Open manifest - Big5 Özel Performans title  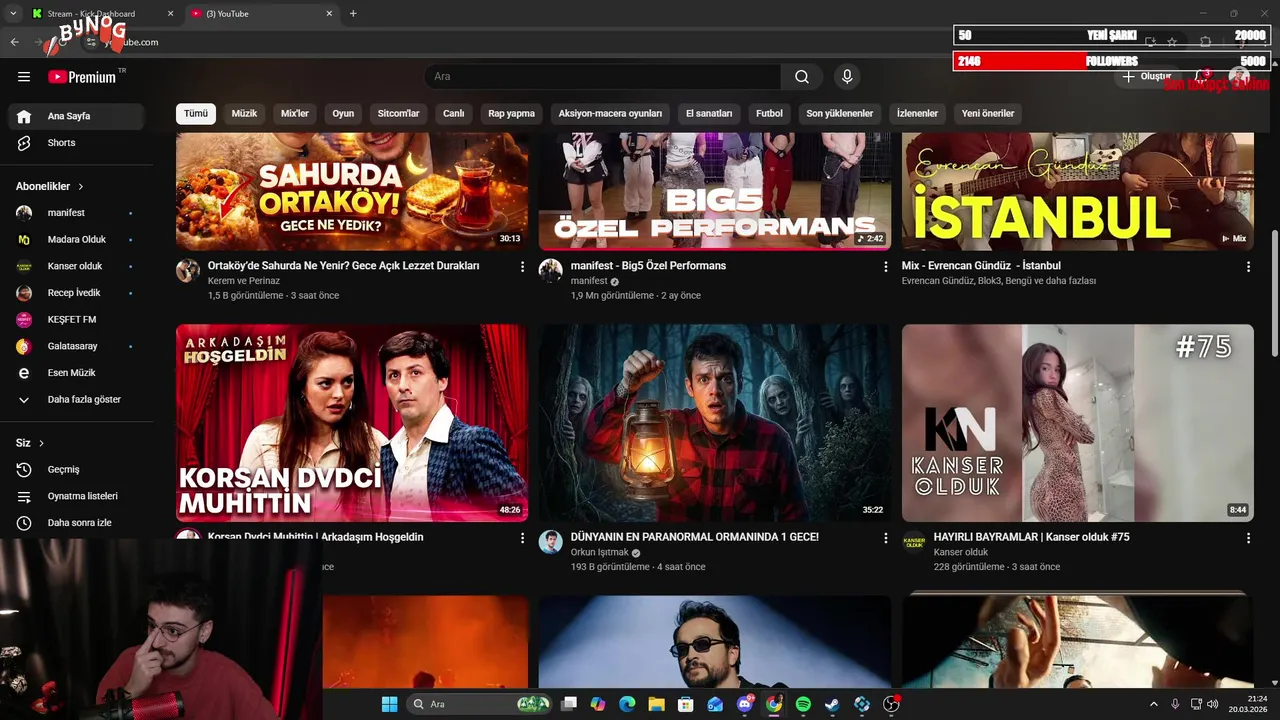click(648, 266)
